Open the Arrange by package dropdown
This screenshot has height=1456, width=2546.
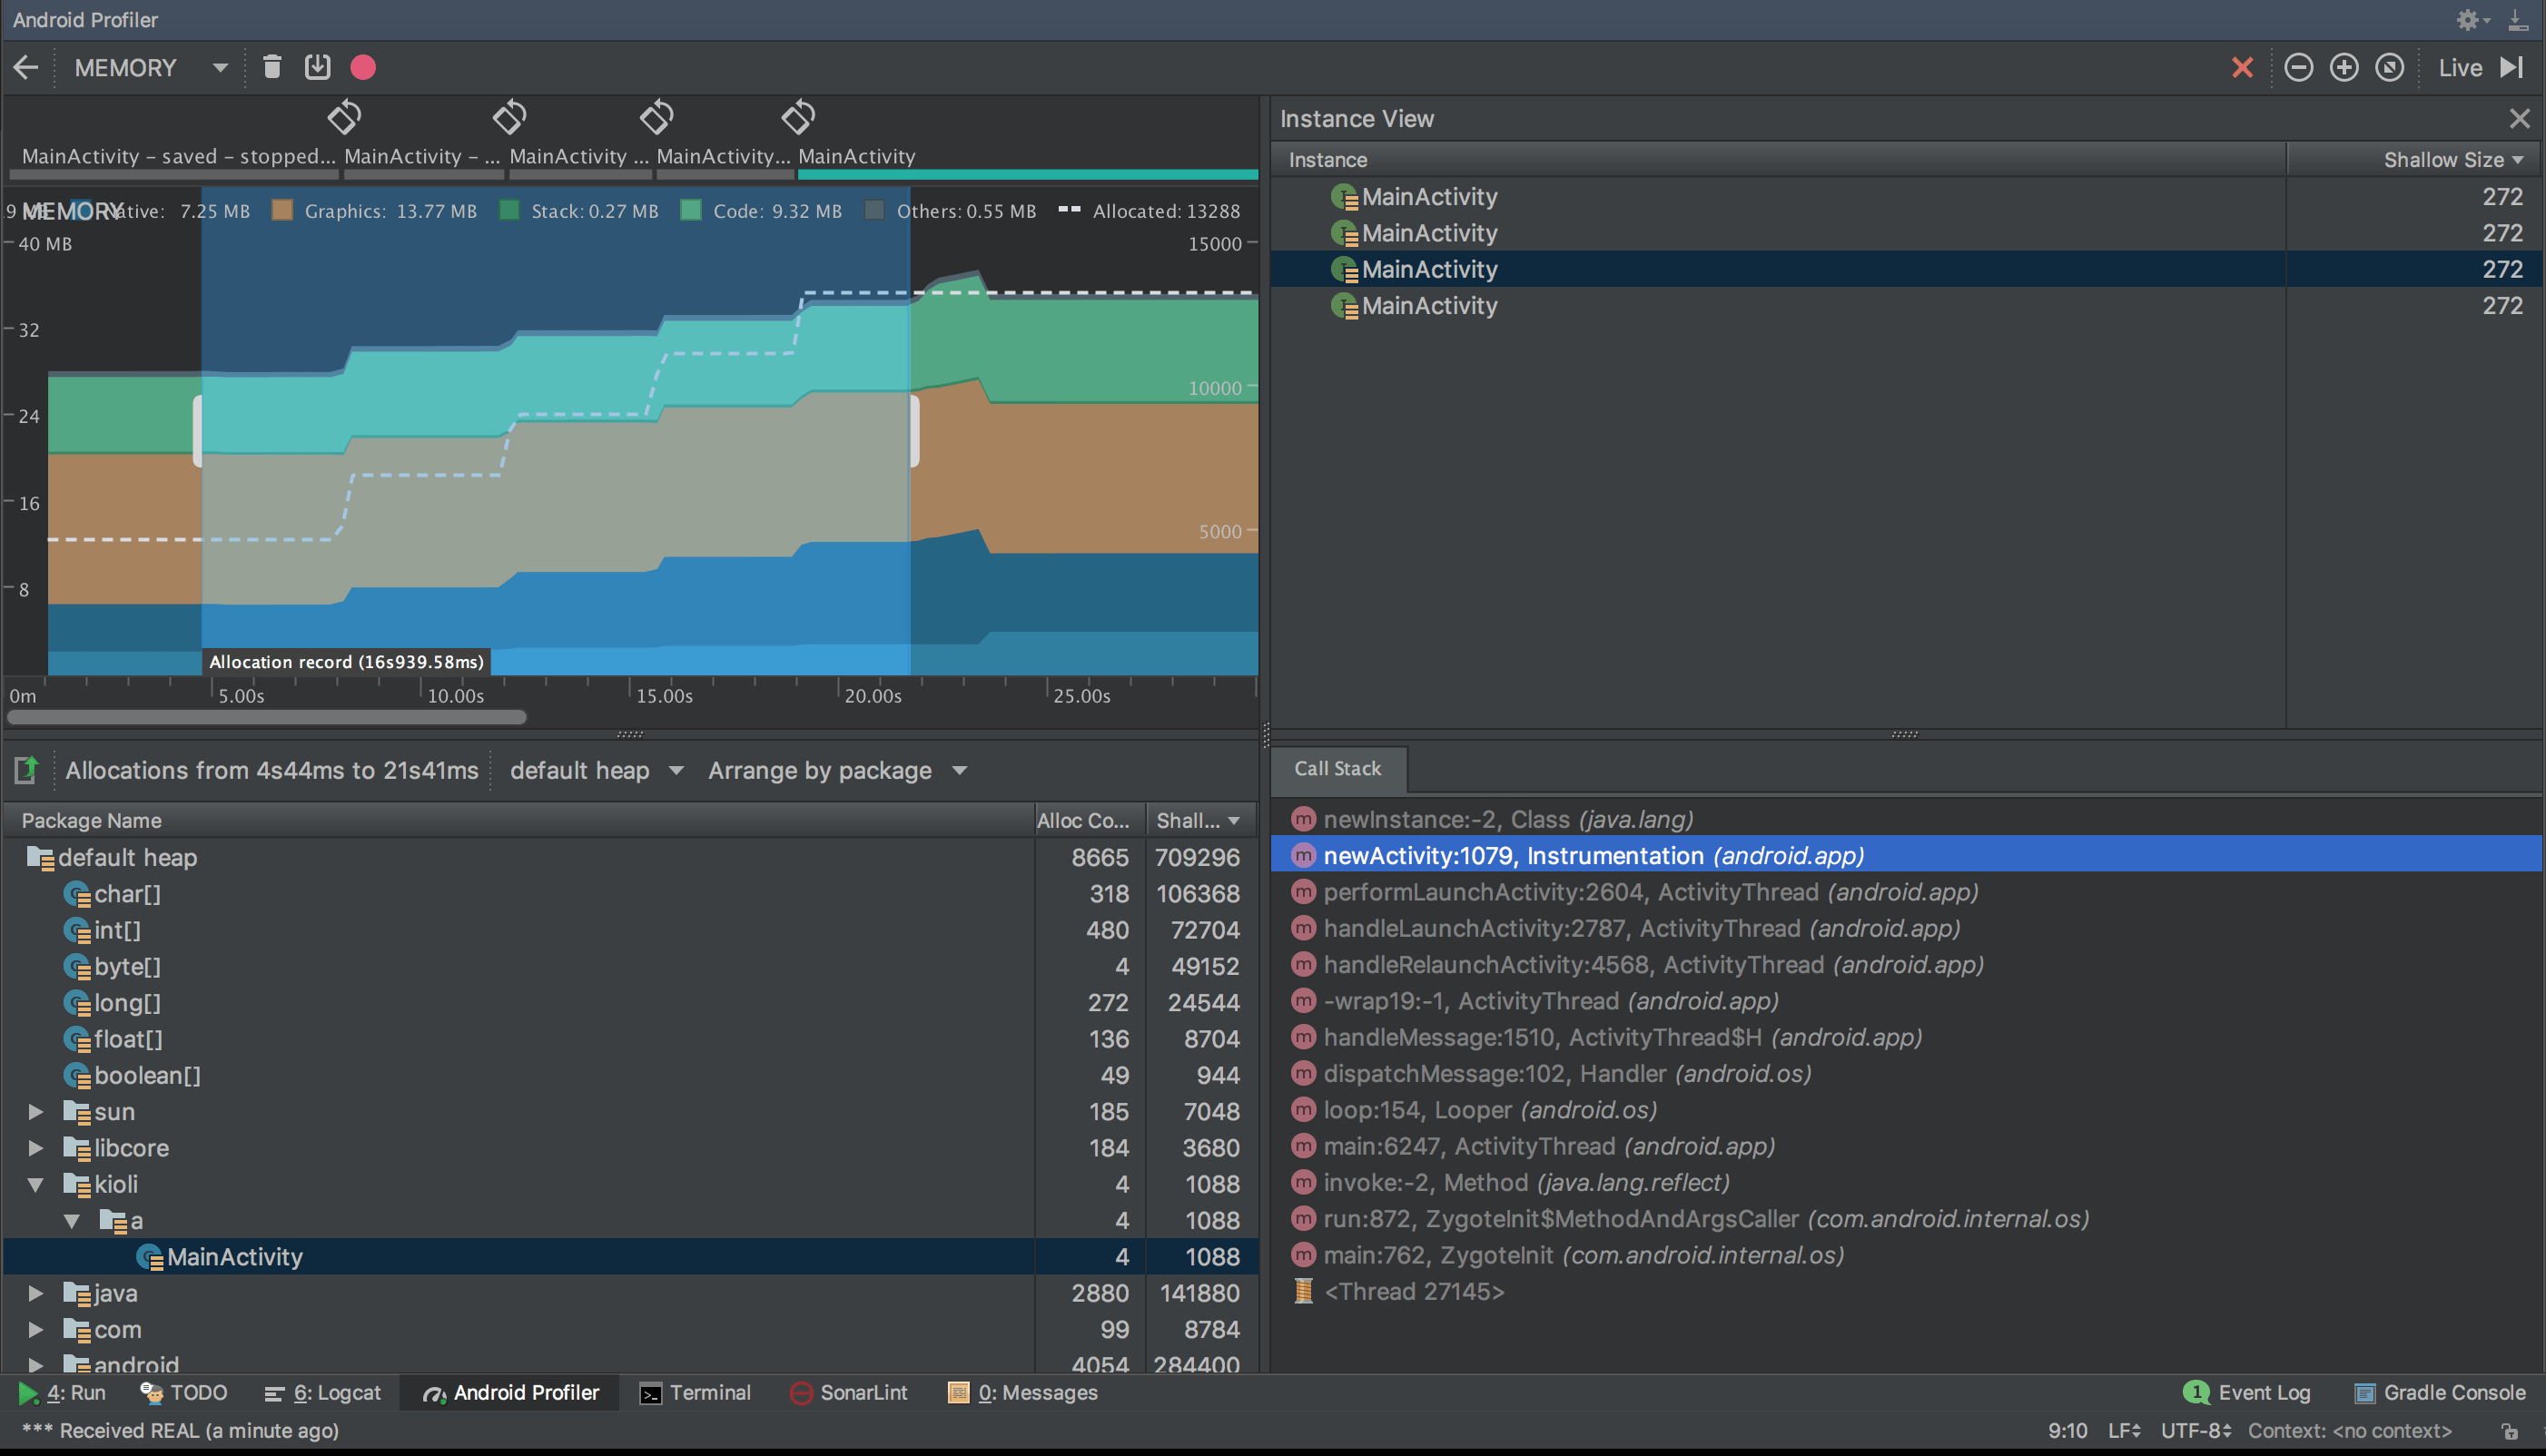point(837,770)
